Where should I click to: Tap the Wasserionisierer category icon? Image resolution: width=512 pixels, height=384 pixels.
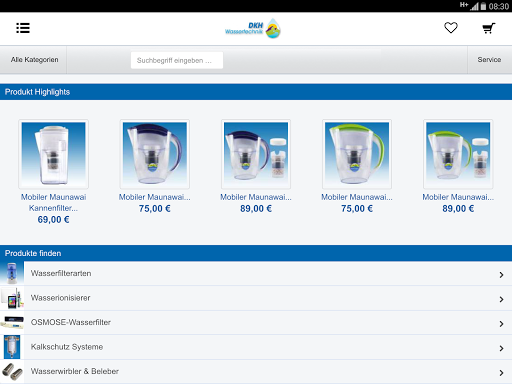coord(12,298)
